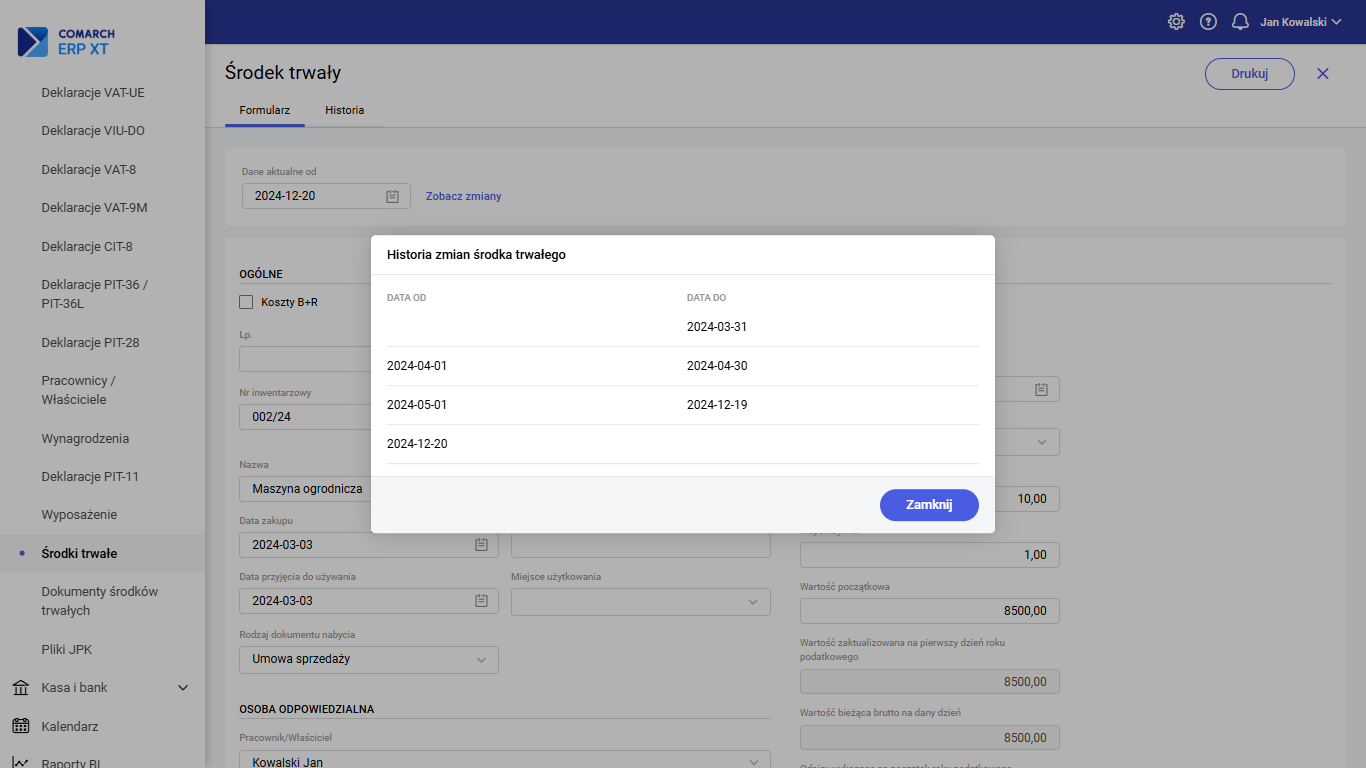
Task: Toggle the Koszty B+R checkbox
Action: (x=246, y=302)
